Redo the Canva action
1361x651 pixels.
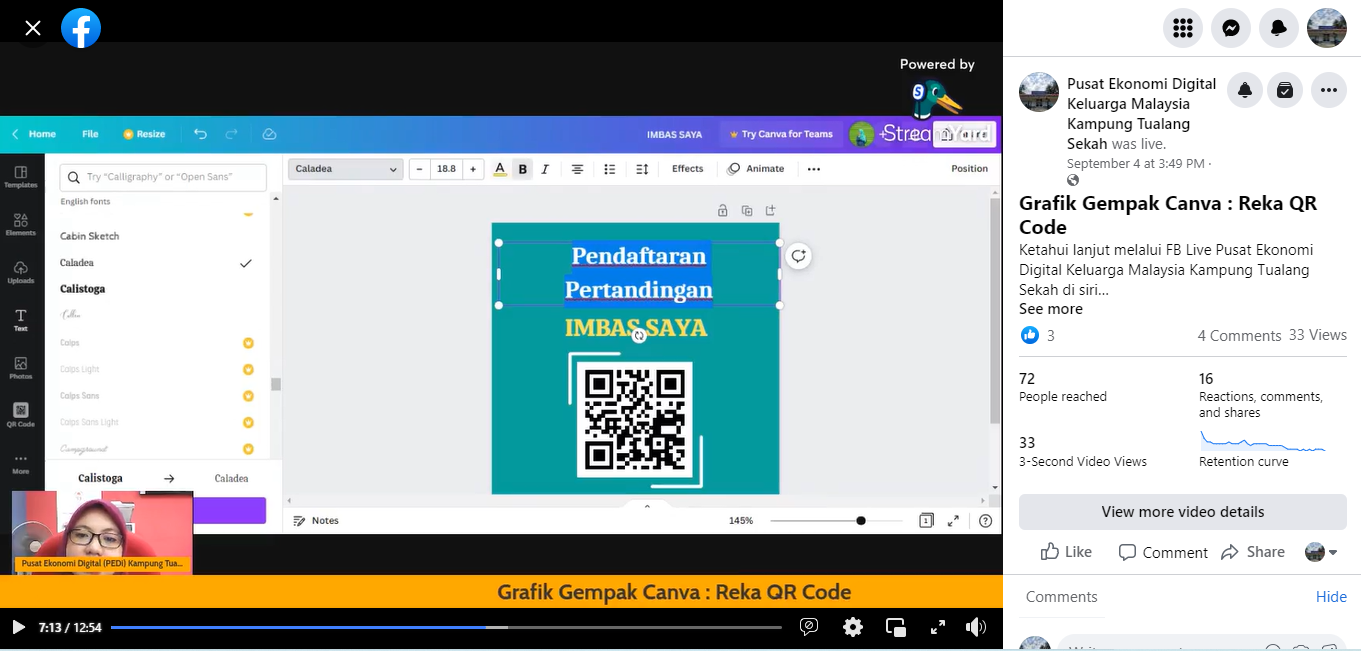pyautogui.click(x=232, y=134)
